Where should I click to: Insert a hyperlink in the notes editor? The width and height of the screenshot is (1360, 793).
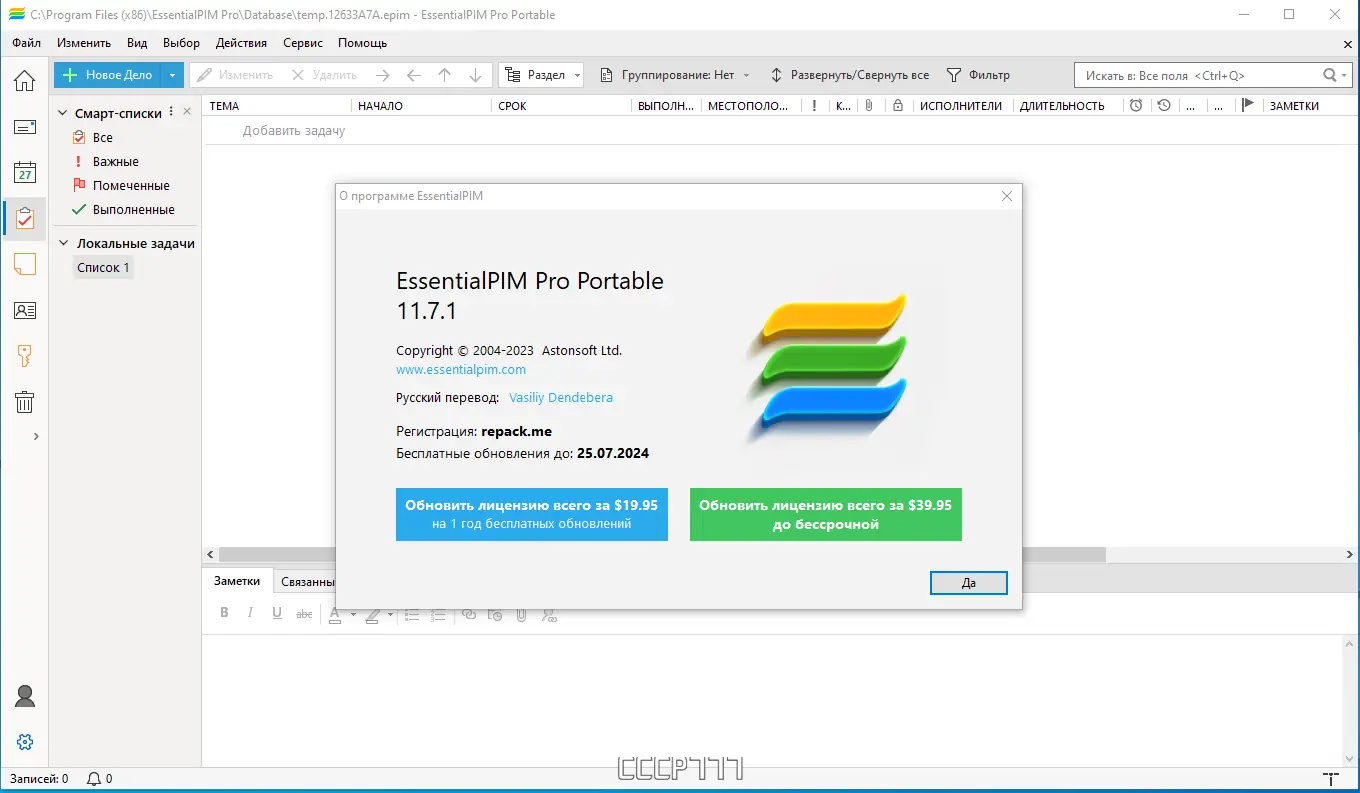click(469, 614)
